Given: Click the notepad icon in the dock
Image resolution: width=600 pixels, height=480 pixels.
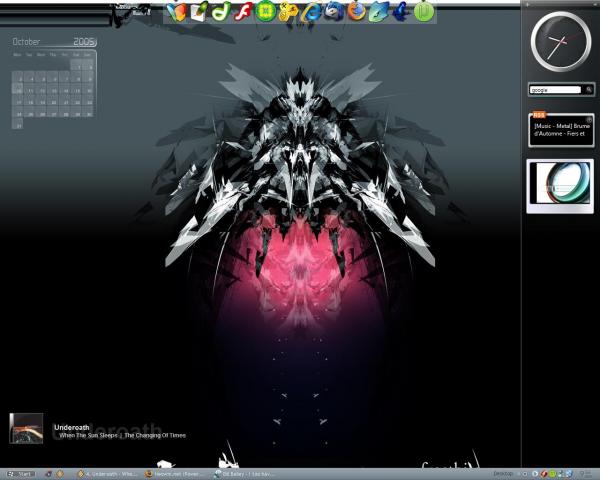Looking at the screenshot, I should pyautogui.click(x=199, y=12).
